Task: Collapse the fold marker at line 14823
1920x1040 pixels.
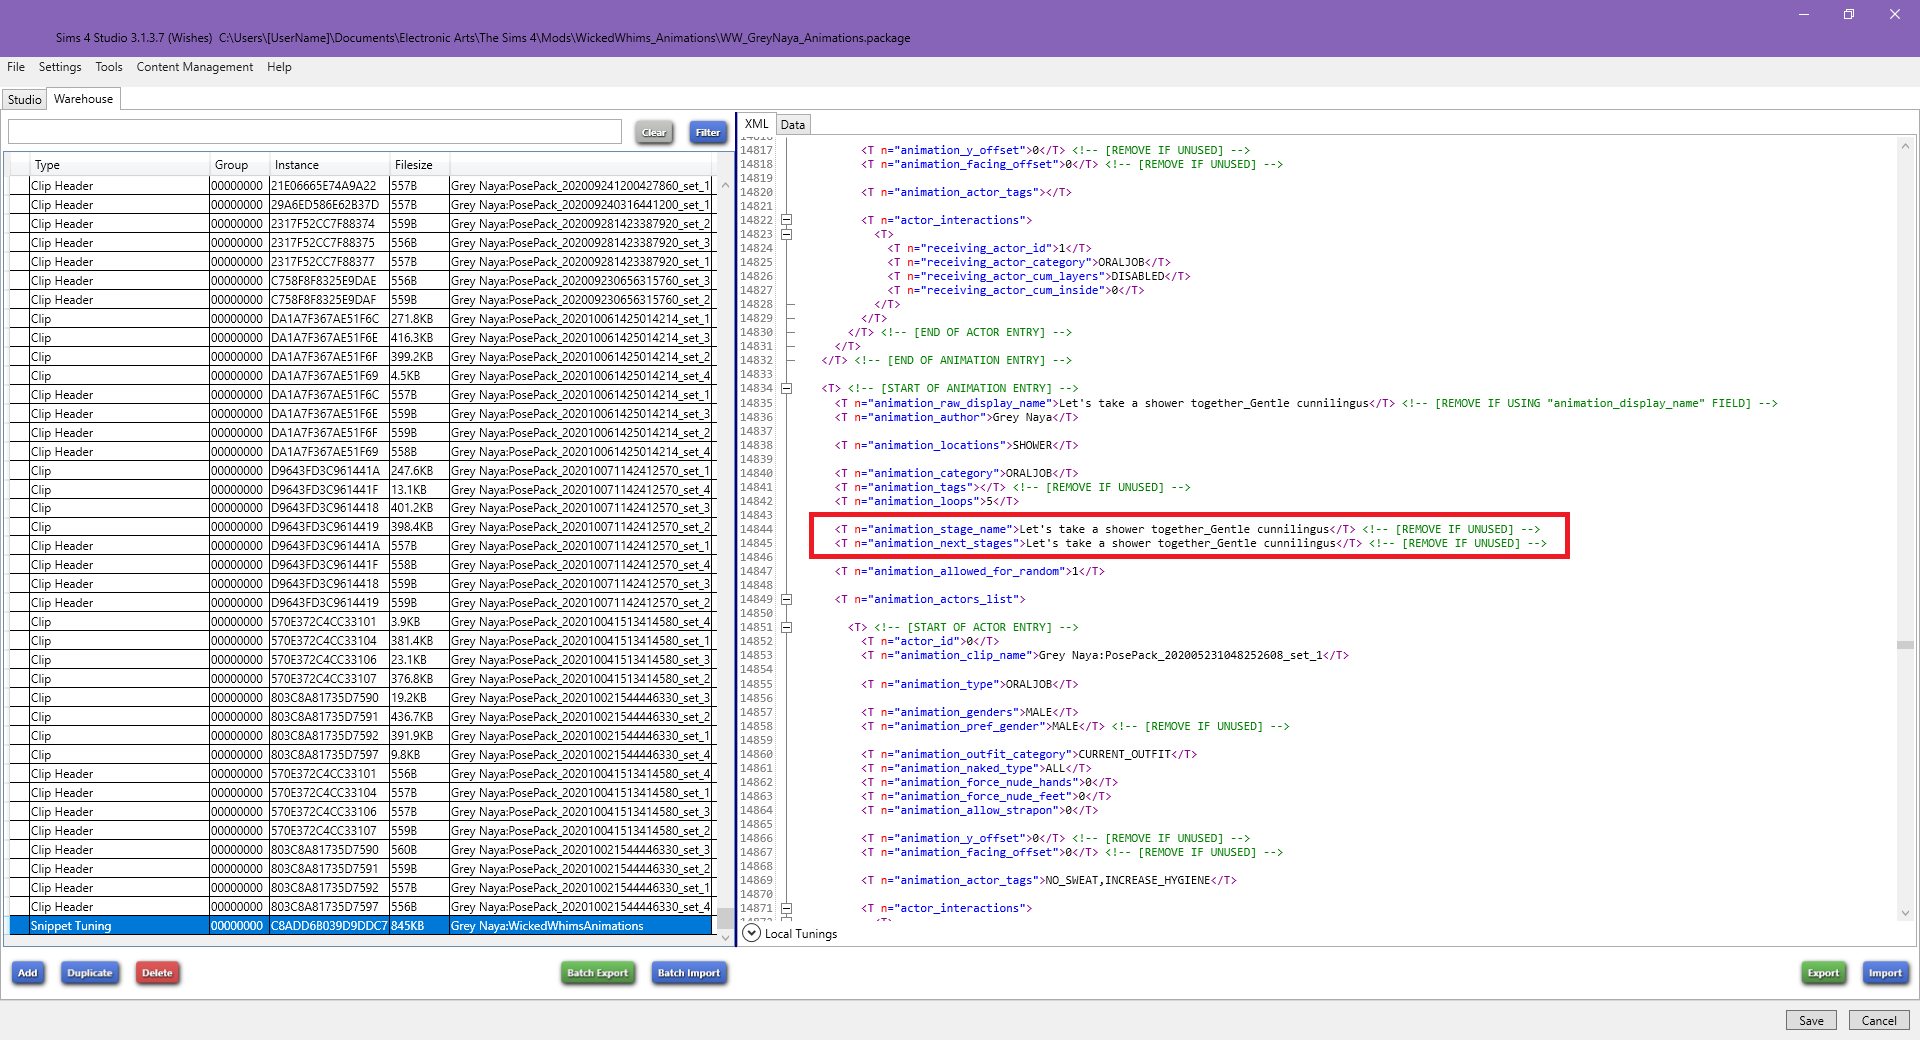Action: click(x=787, y=234)
